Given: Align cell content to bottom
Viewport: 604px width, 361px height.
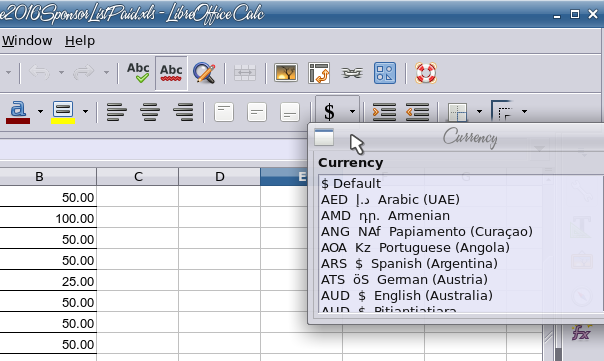Looking at the screenshot, I should 290,112.
